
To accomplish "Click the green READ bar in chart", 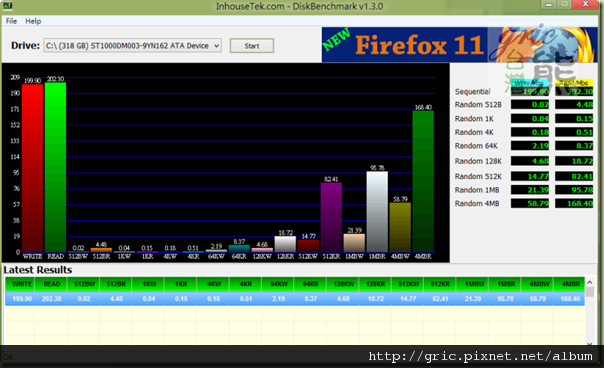I will tap(55, 167).
